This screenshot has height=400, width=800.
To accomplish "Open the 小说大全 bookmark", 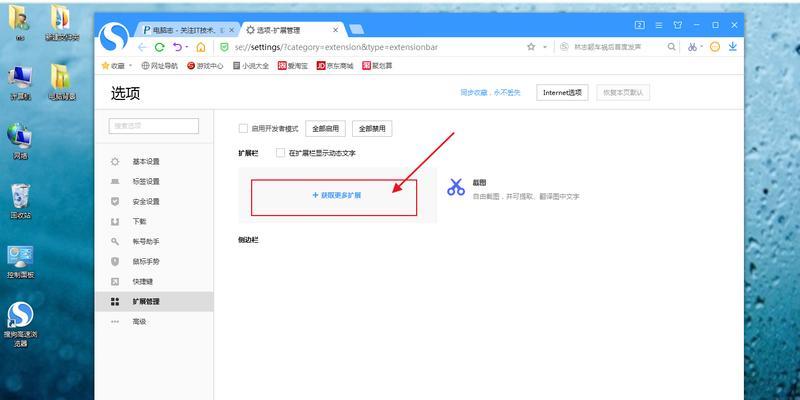I will [251, 66].
